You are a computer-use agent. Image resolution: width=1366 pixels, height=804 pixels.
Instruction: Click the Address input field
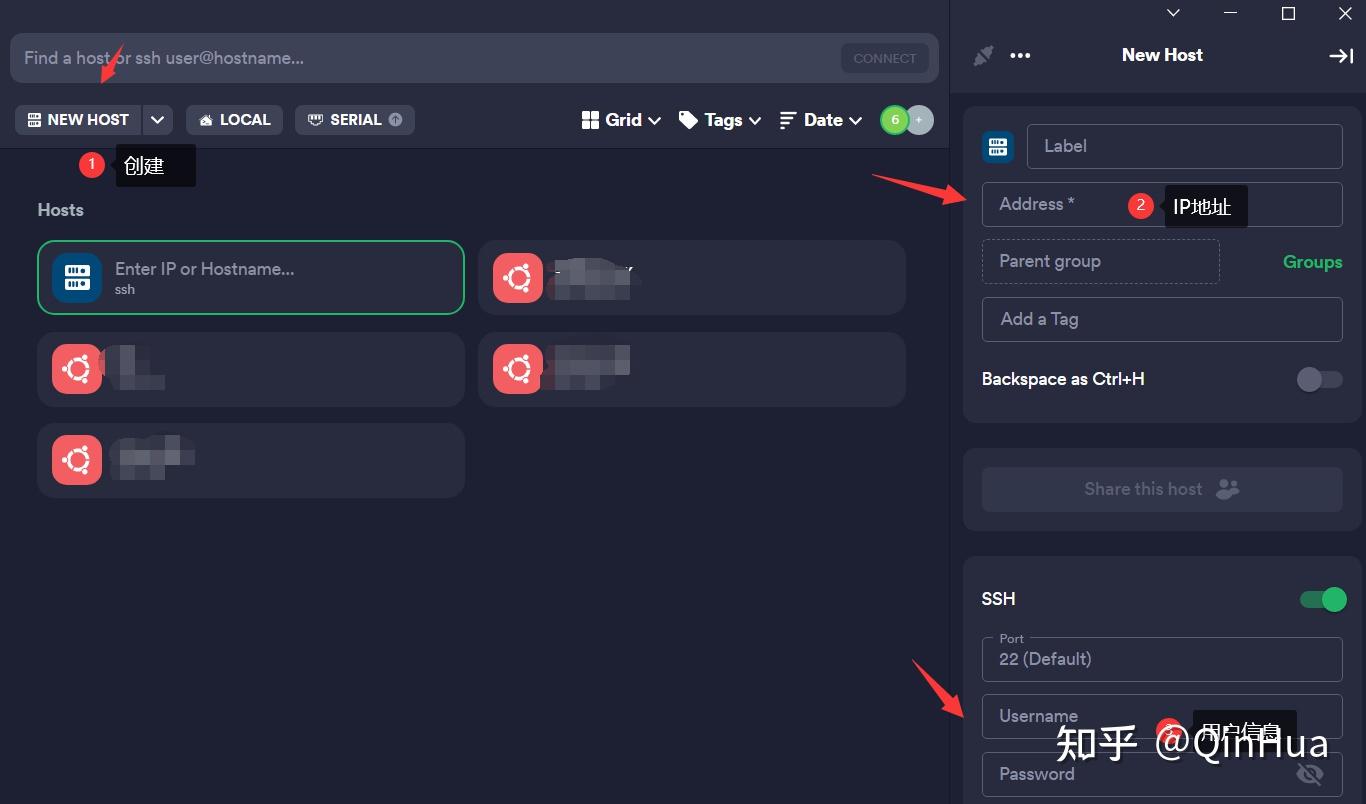click(x=1162, y=204)
